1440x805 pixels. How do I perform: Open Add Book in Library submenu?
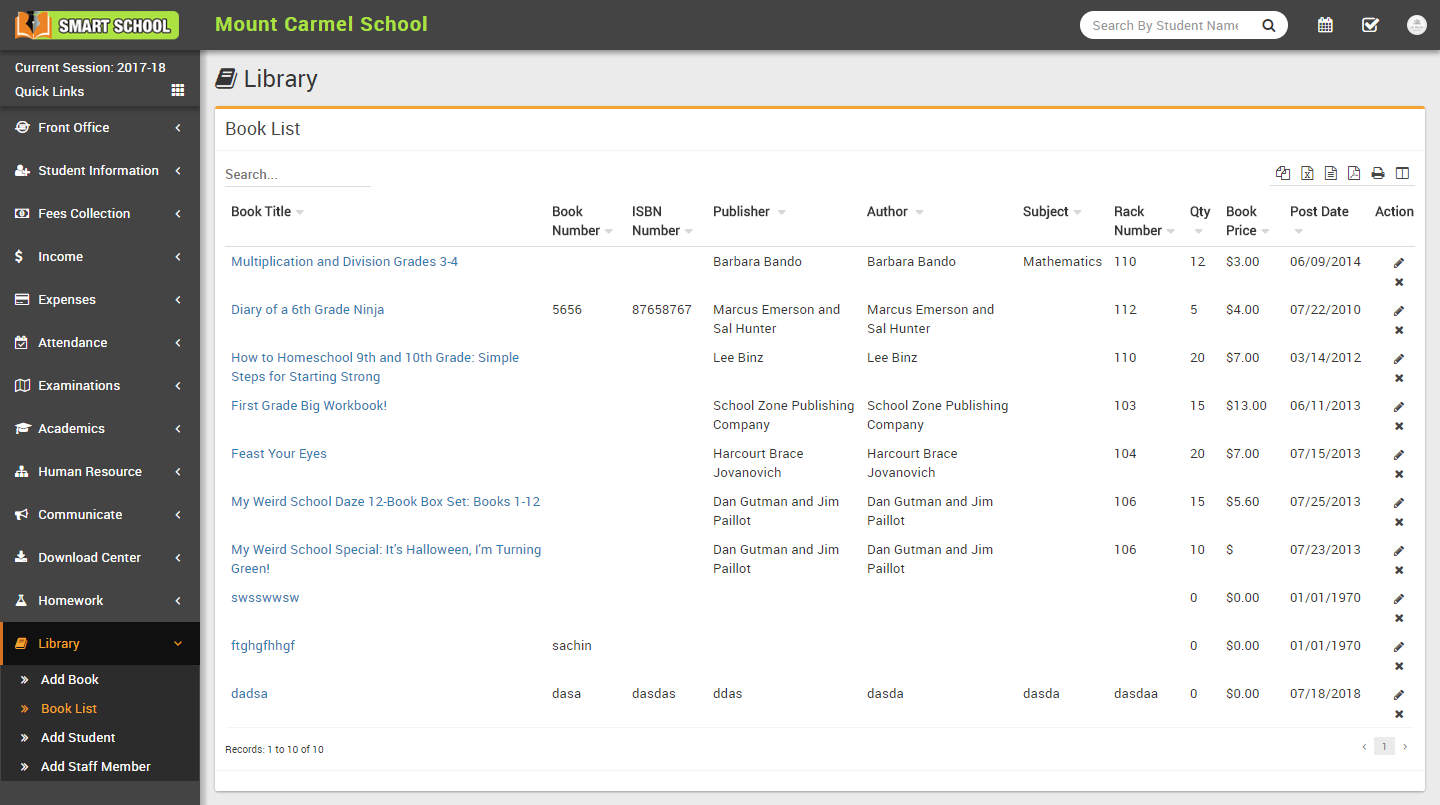(70, 680)
